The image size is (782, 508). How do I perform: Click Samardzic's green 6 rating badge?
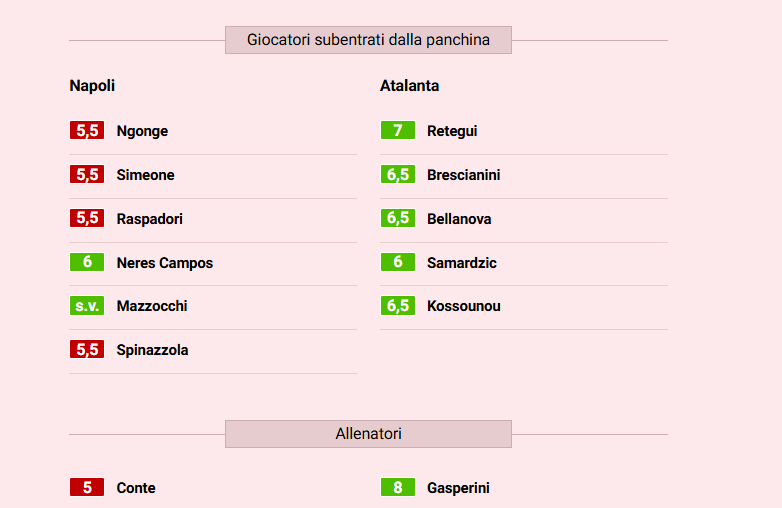tap(397, 263)
